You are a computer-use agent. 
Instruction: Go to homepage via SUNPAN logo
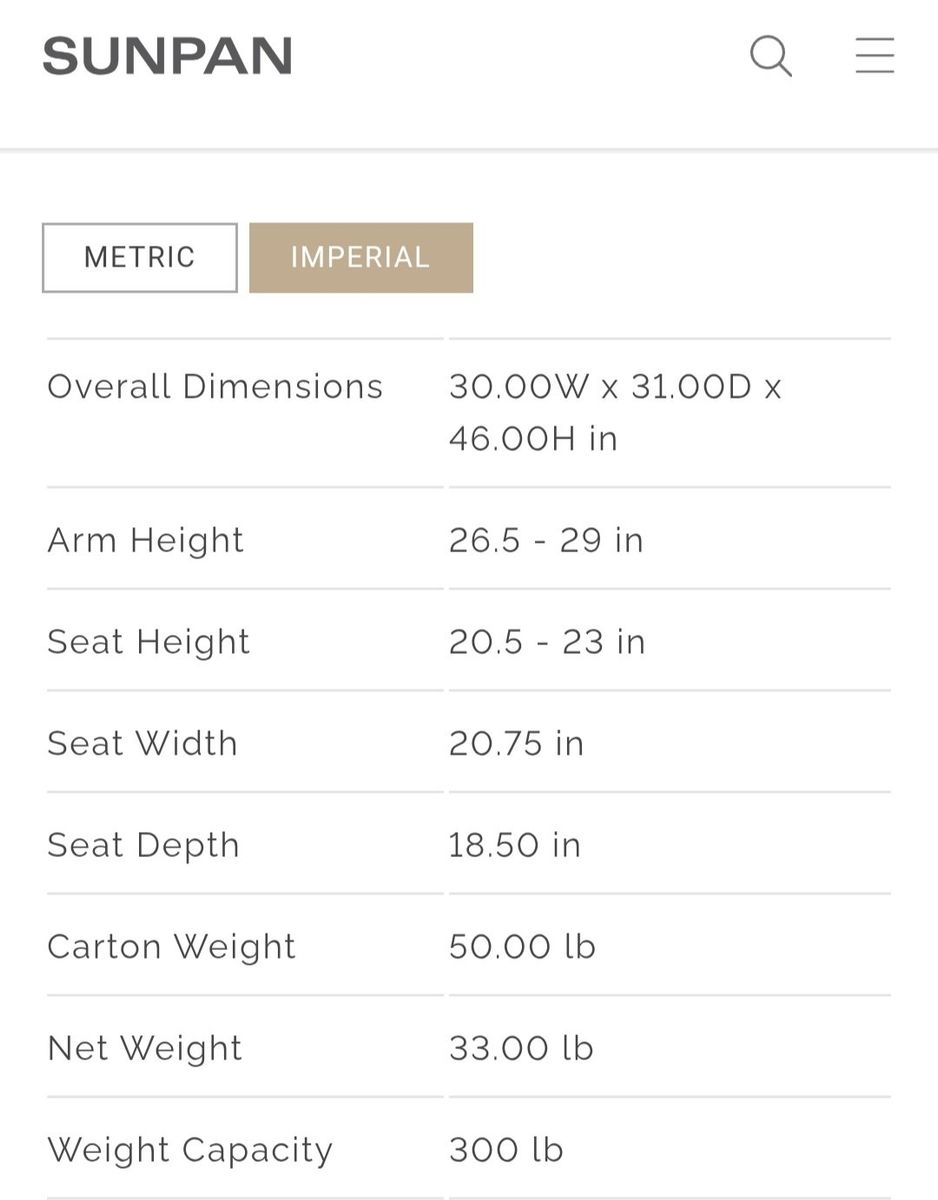[x=167, y=56]
